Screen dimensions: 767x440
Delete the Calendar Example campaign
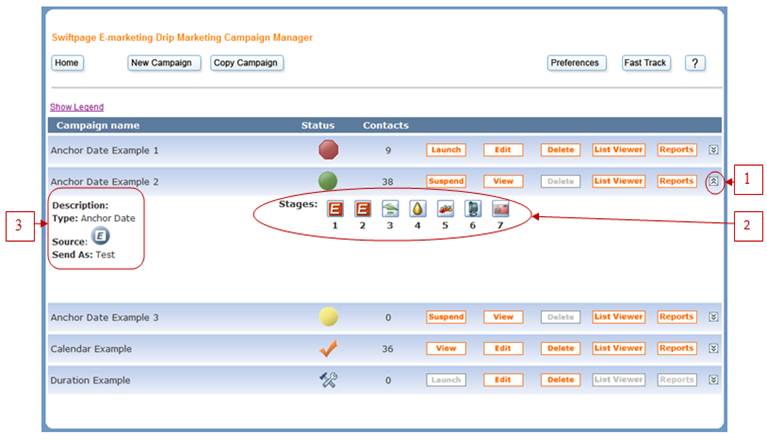click(561, 348)
